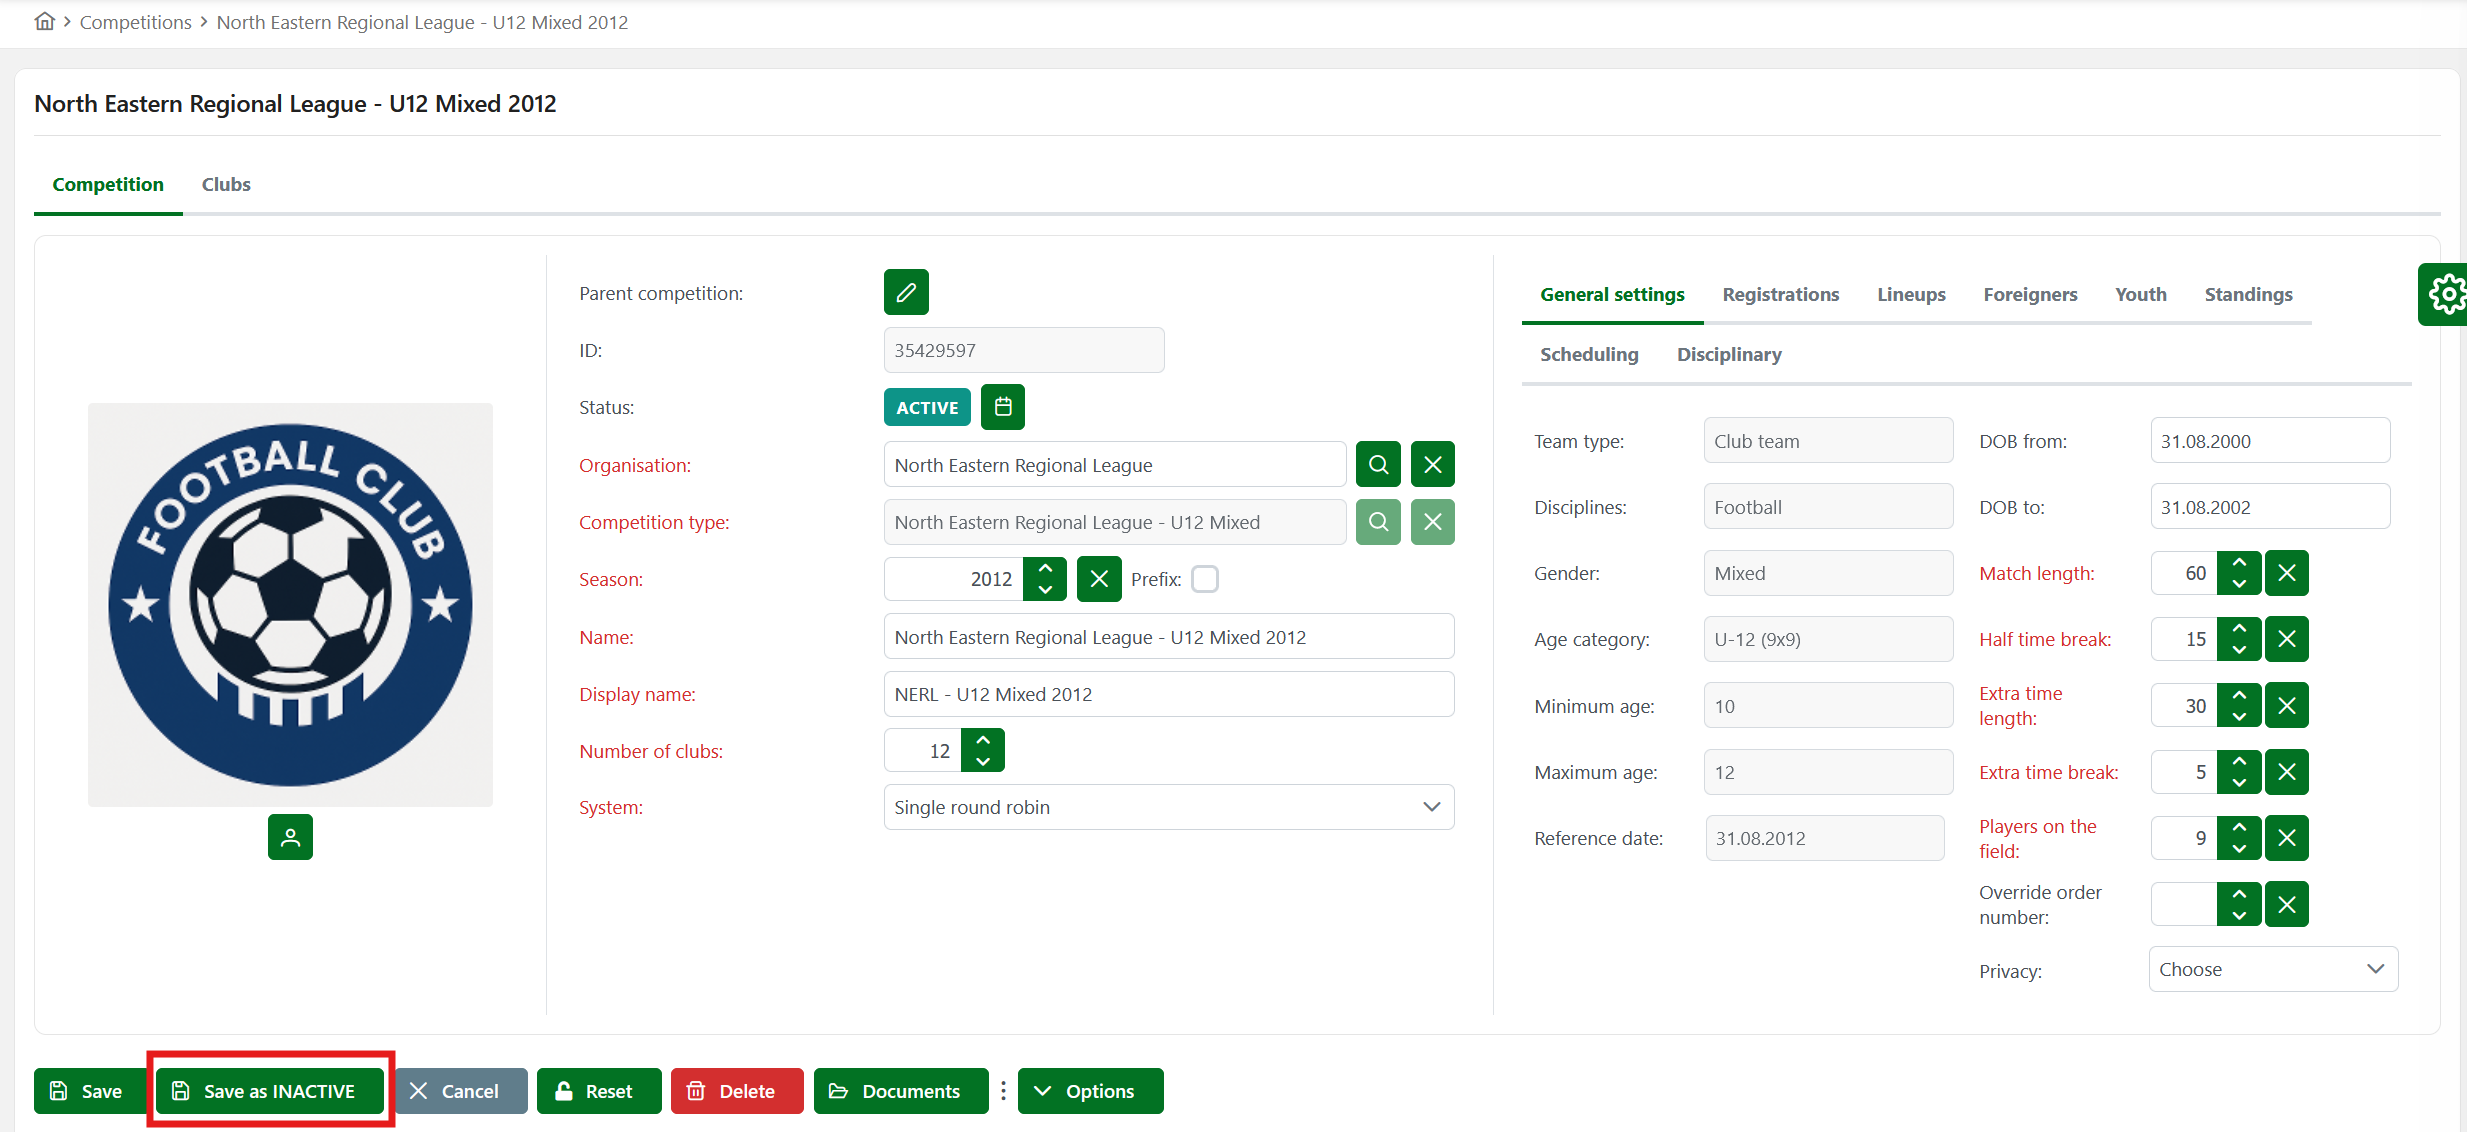2467x1132 pixels.
Task: Expand the Options button menu
Action: [x=1090, y=1091]
